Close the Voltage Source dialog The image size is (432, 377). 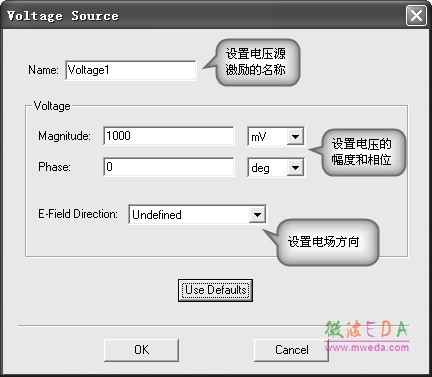pyautogui.click(x=416, y=15)
